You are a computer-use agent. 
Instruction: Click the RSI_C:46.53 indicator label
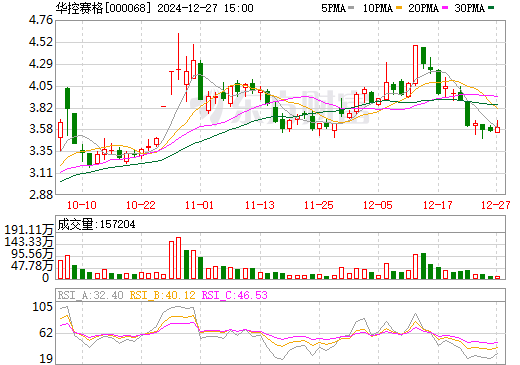pyautogui.click(x=235, y=295)
